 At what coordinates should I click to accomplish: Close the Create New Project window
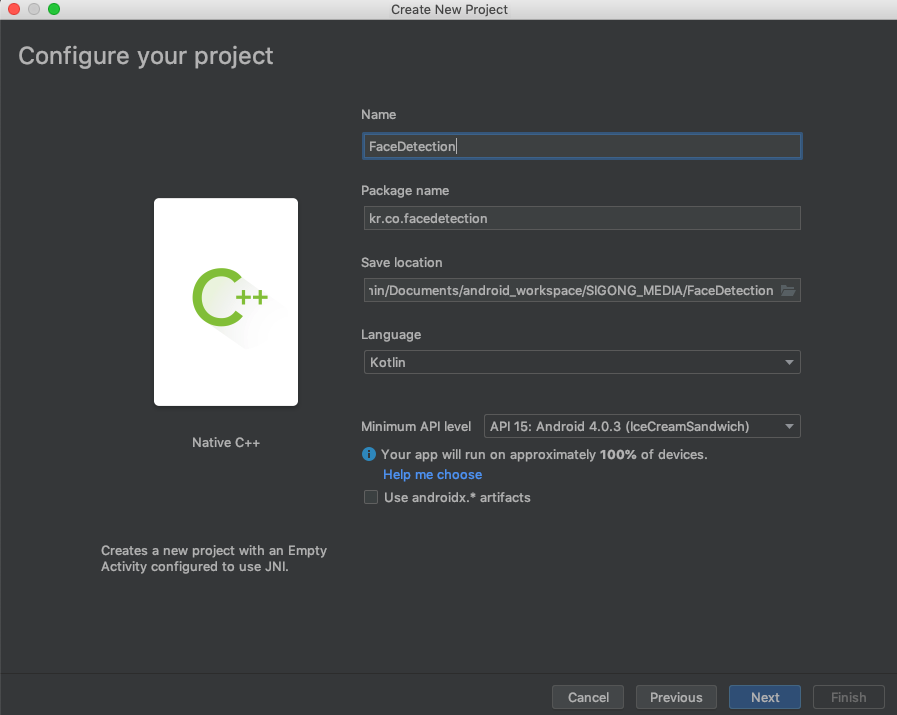click(x=14, y=9)
